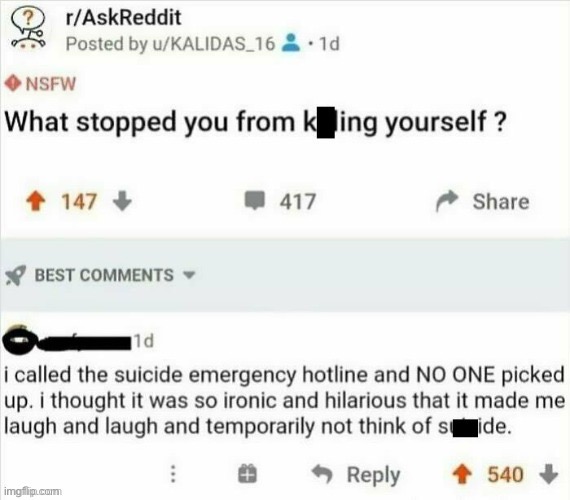Image resolution: width=570 pixels, height=500 pixels.
Task: Click the dropdown arrow next to Best Comments
Action: click(x=189, y=275)
